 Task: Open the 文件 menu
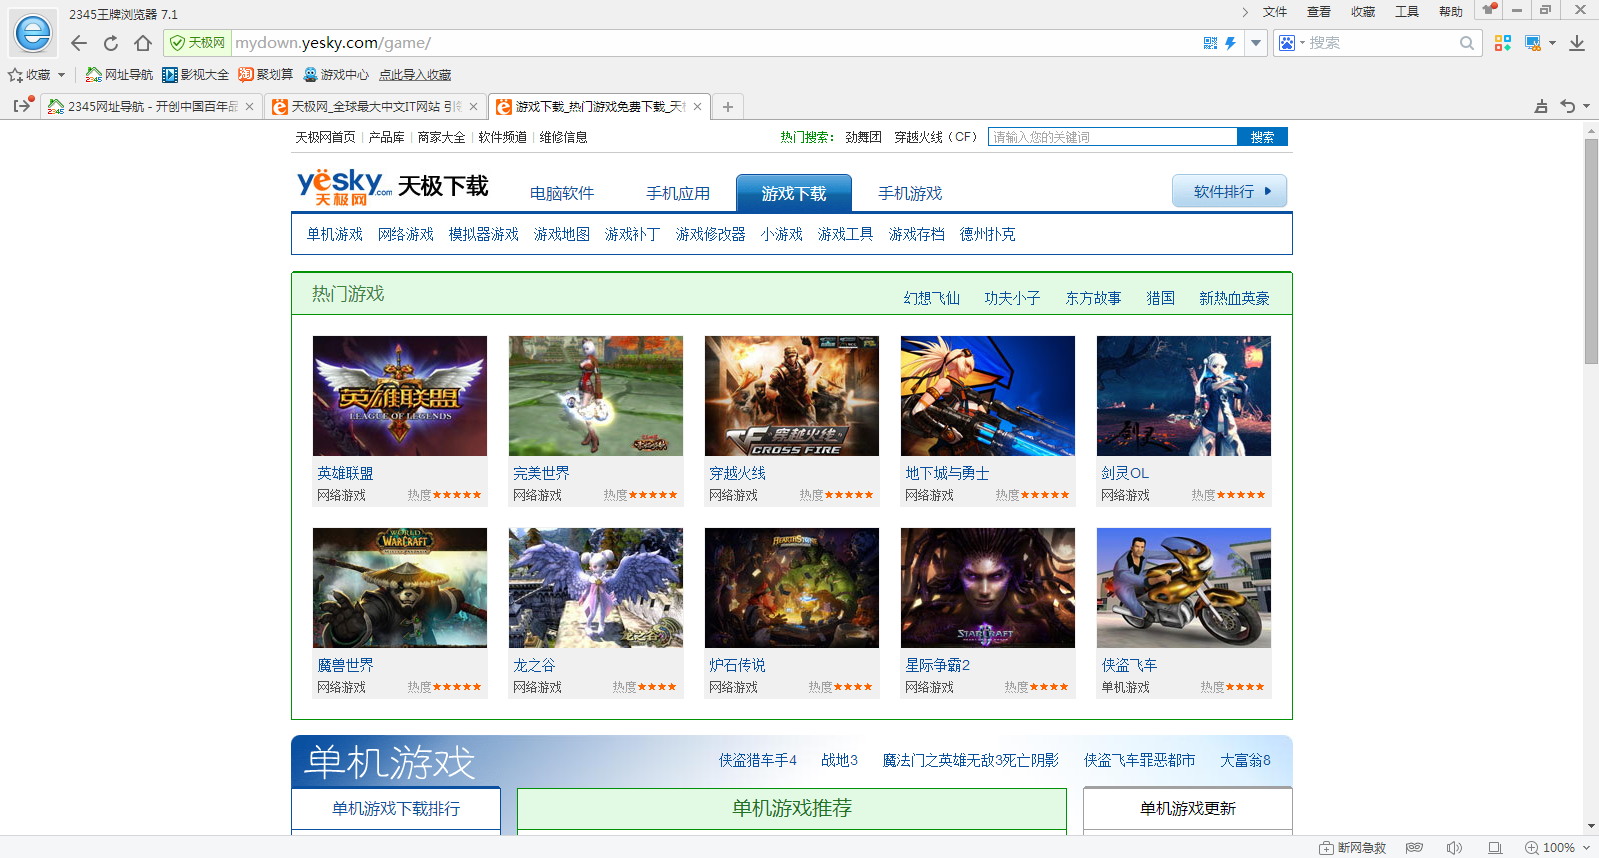point(1275,12)
